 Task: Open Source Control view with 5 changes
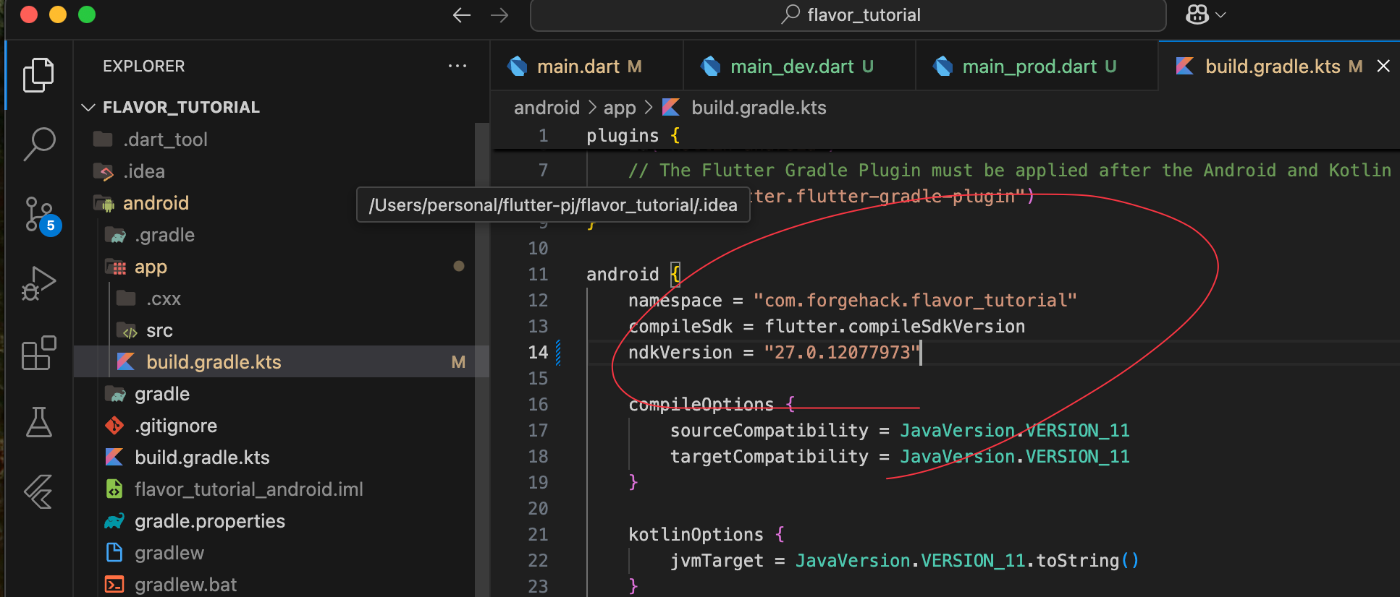click(40, 214)
